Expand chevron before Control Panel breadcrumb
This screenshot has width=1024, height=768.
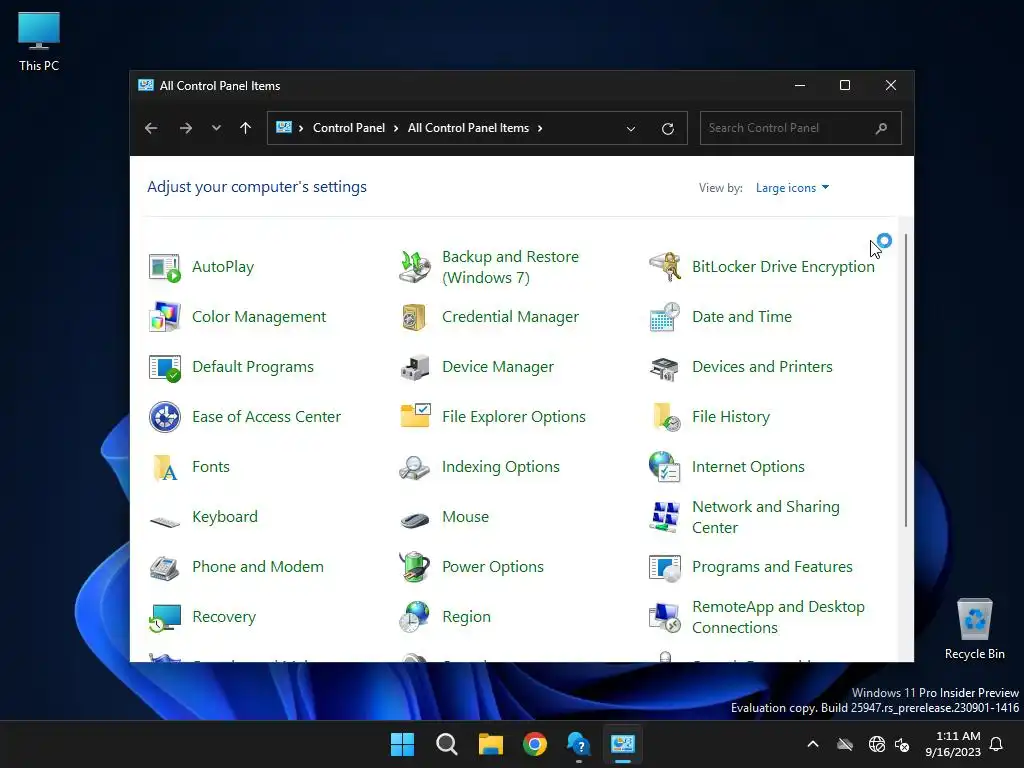pos(301,128)
